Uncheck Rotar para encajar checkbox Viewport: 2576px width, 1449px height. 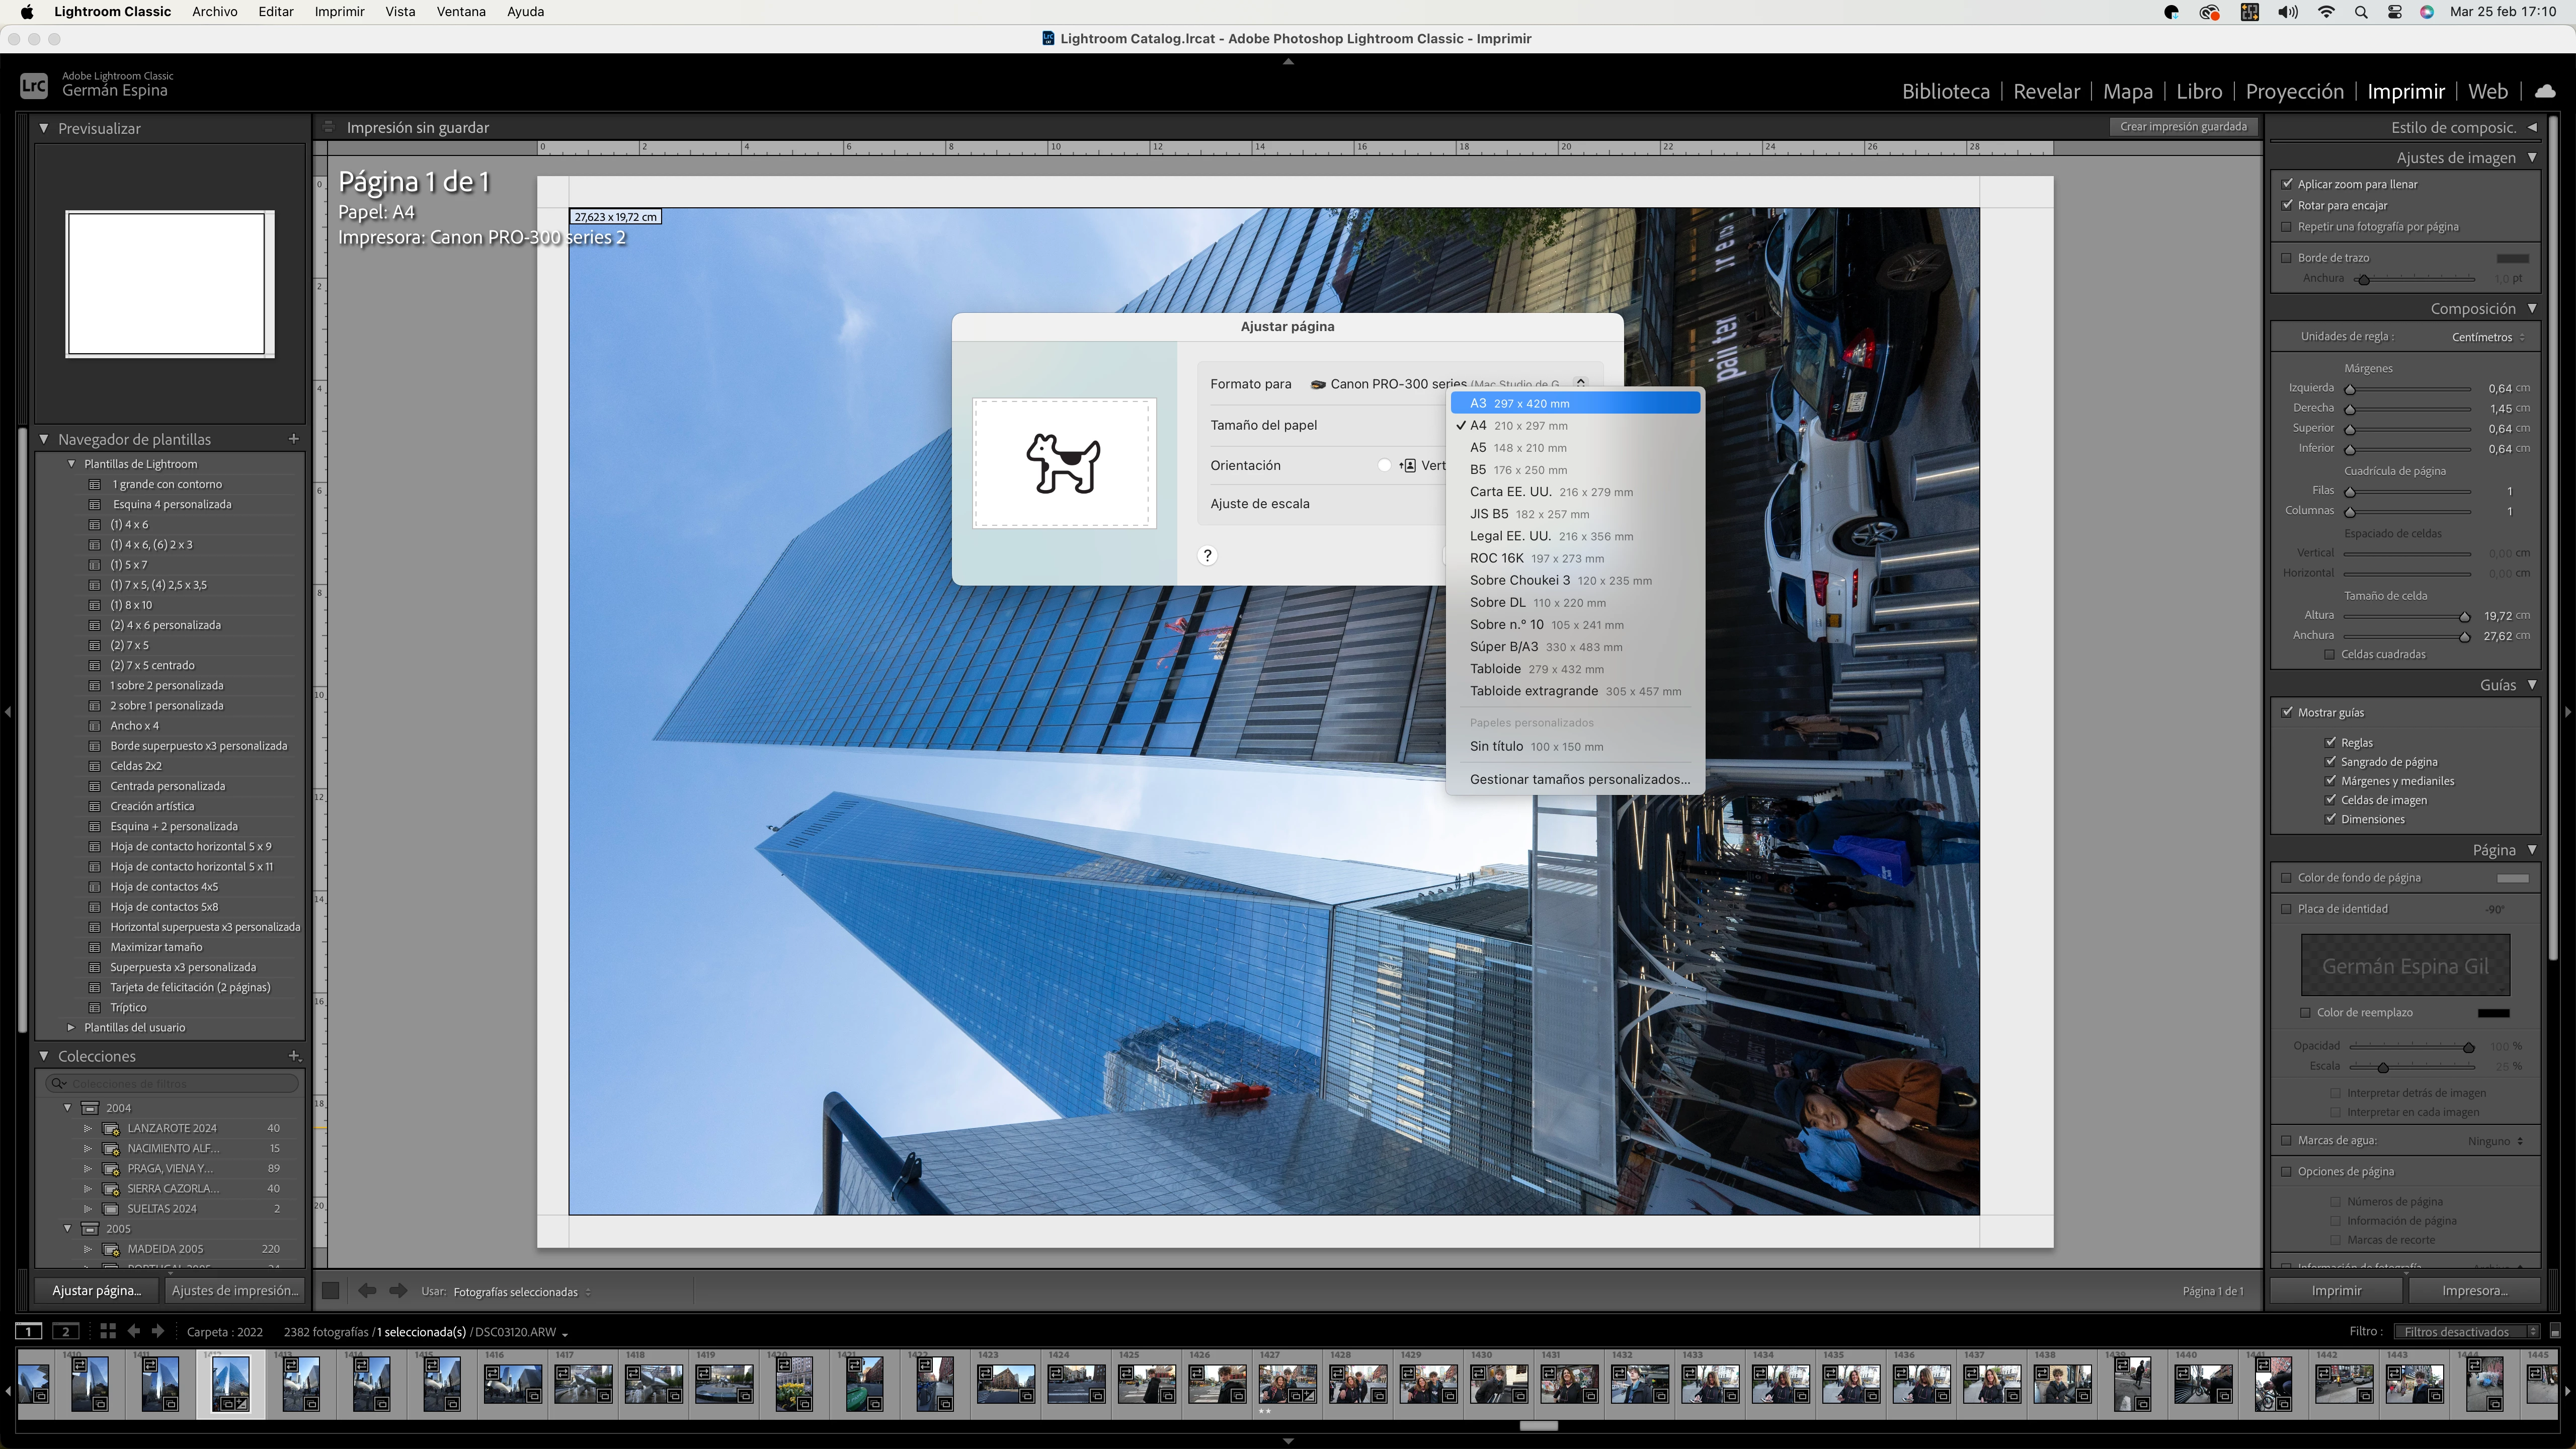click(2287, 205)
